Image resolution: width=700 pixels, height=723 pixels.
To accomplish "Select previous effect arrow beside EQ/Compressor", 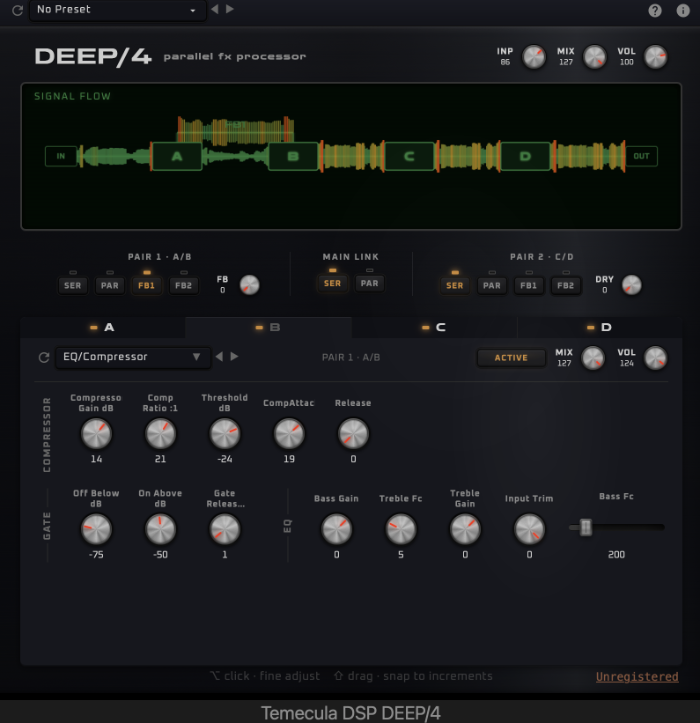I will [219, 356].
